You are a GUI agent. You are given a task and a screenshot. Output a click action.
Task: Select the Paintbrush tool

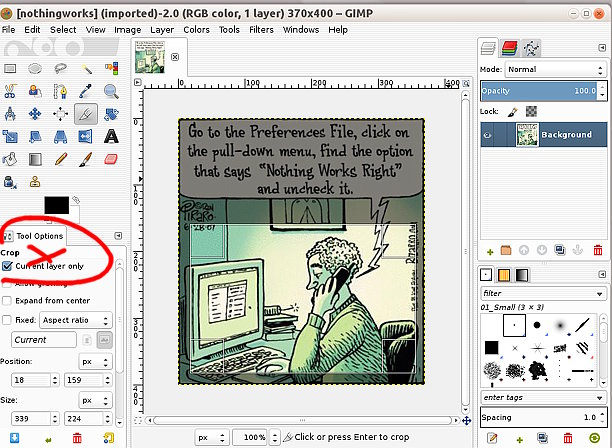pyautogui.click(x=86, y=159)
